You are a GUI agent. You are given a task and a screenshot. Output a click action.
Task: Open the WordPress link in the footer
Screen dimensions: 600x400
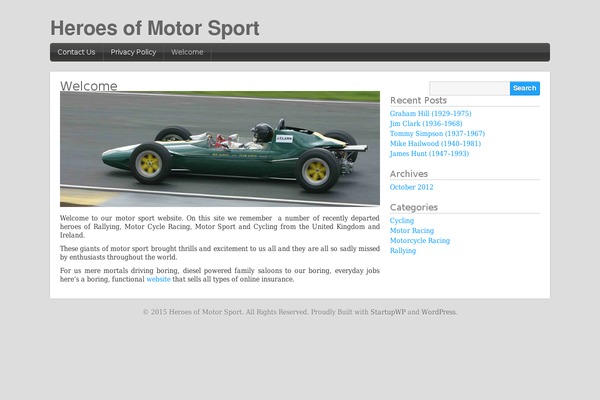coord(439,312)
